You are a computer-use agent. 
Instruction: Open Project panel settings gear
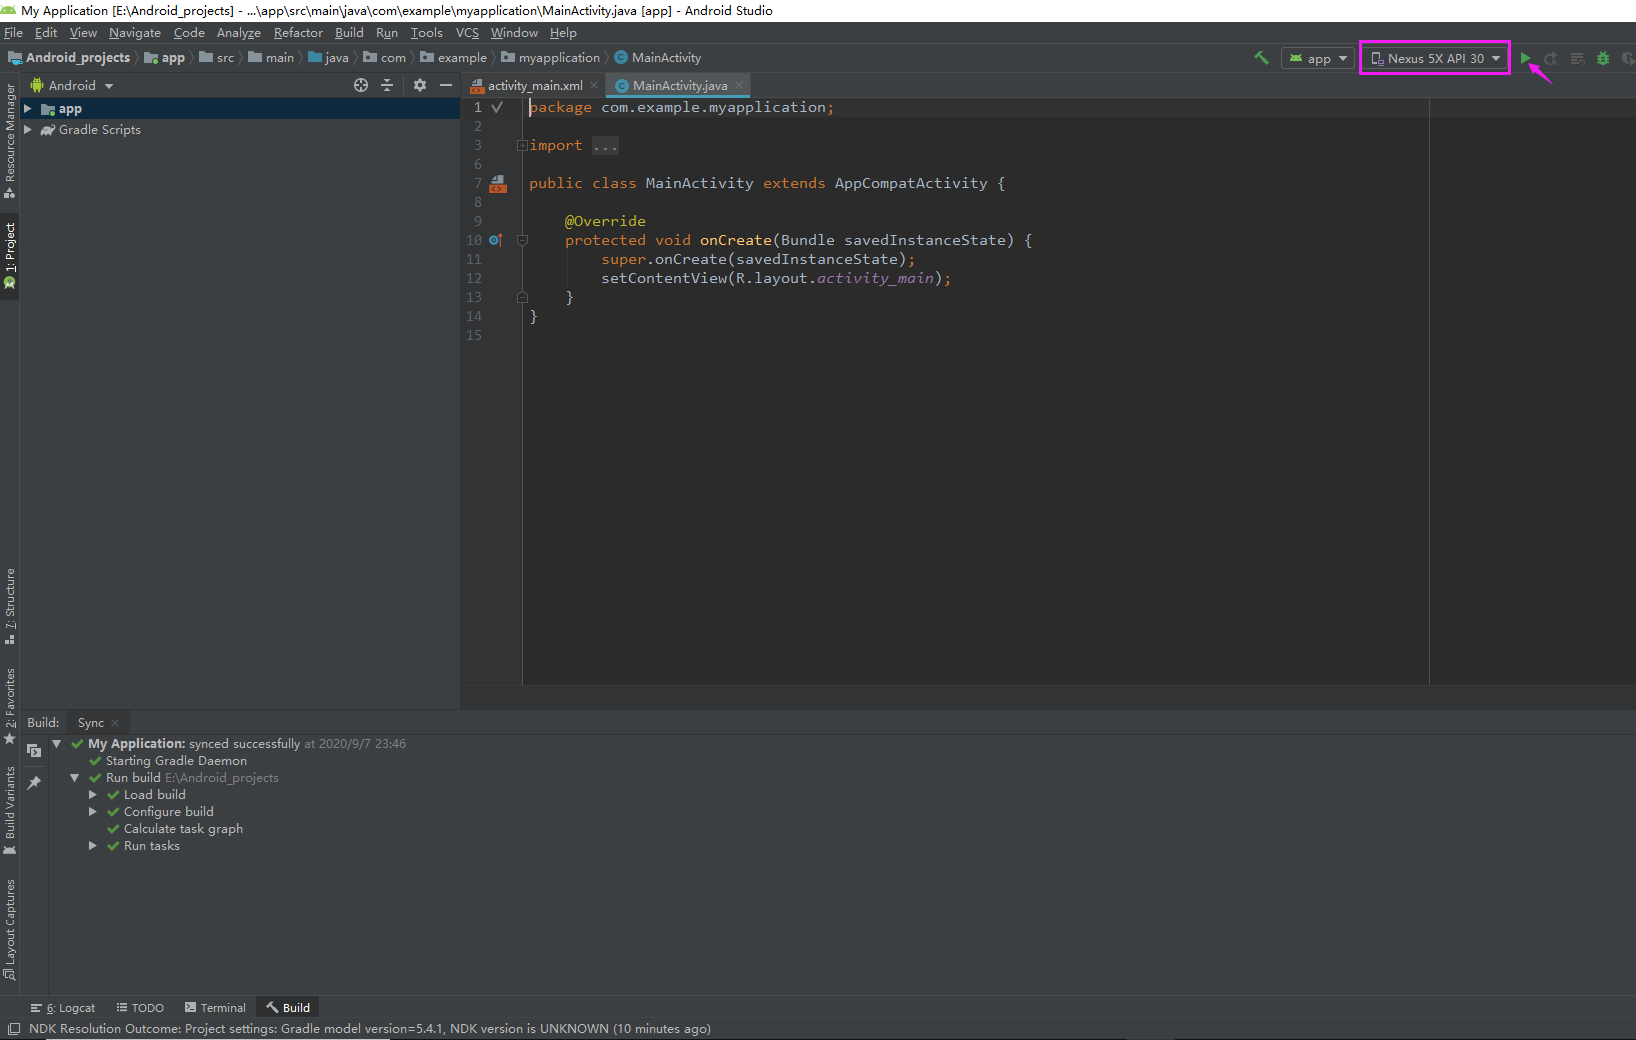420,86
